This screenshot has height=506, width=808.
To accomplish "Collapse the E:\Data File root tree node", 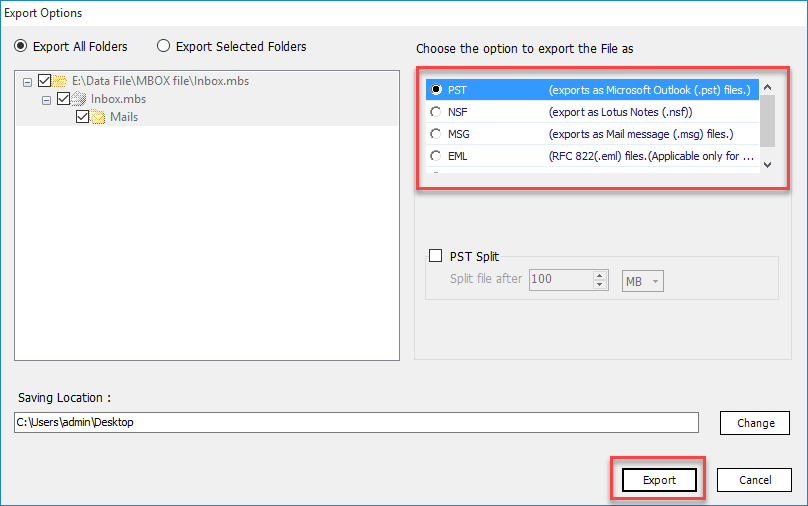I will [27, 83].
